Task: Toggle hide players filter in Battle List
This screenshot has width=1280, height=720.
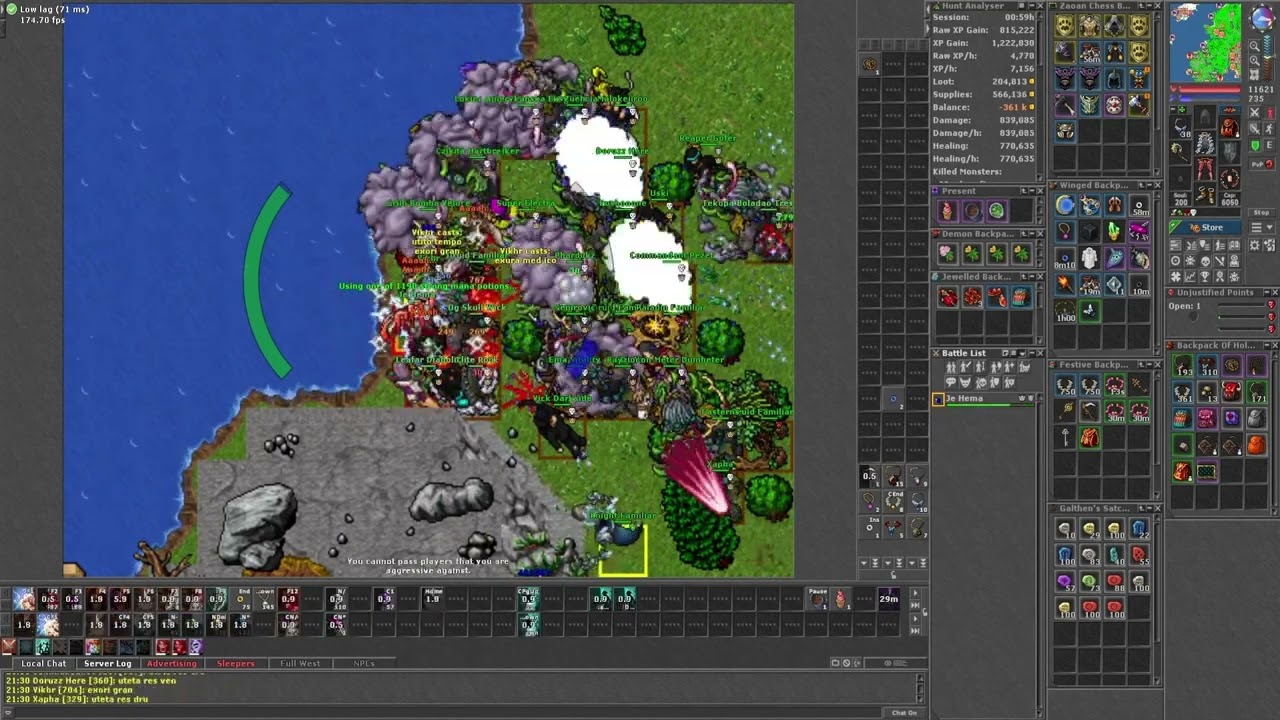Action: 951,366
